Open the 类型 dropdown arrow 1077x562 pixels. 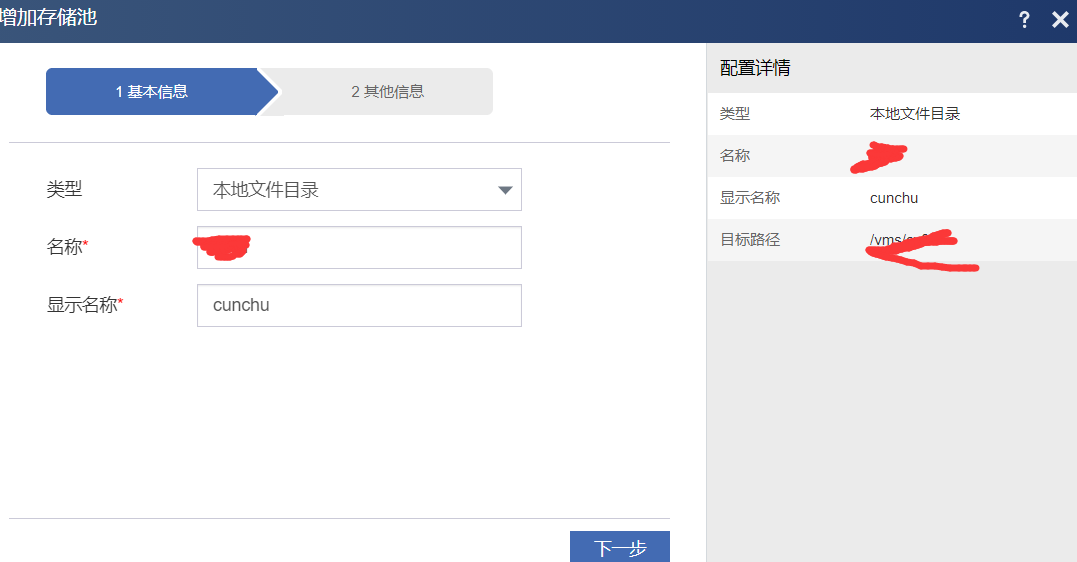(505, 190)
